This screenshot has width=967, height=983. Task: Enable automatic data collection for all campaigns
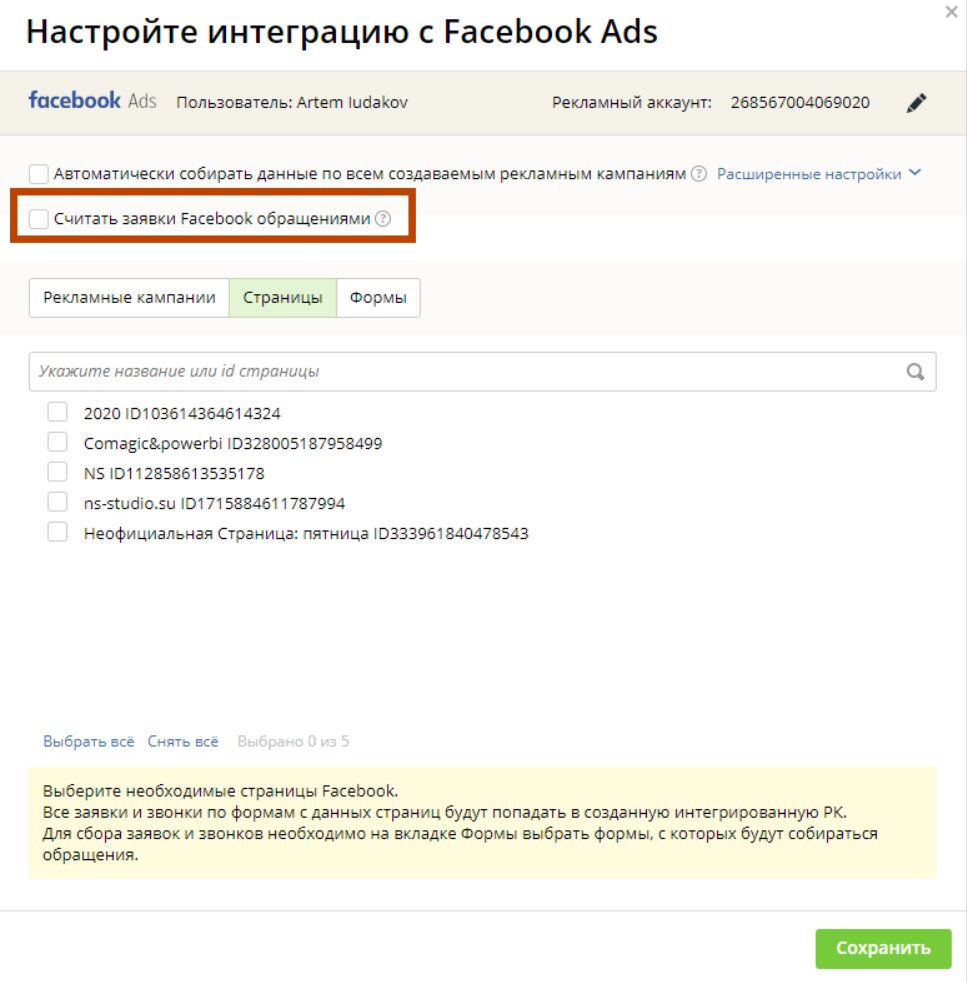[x=38, y=174]
